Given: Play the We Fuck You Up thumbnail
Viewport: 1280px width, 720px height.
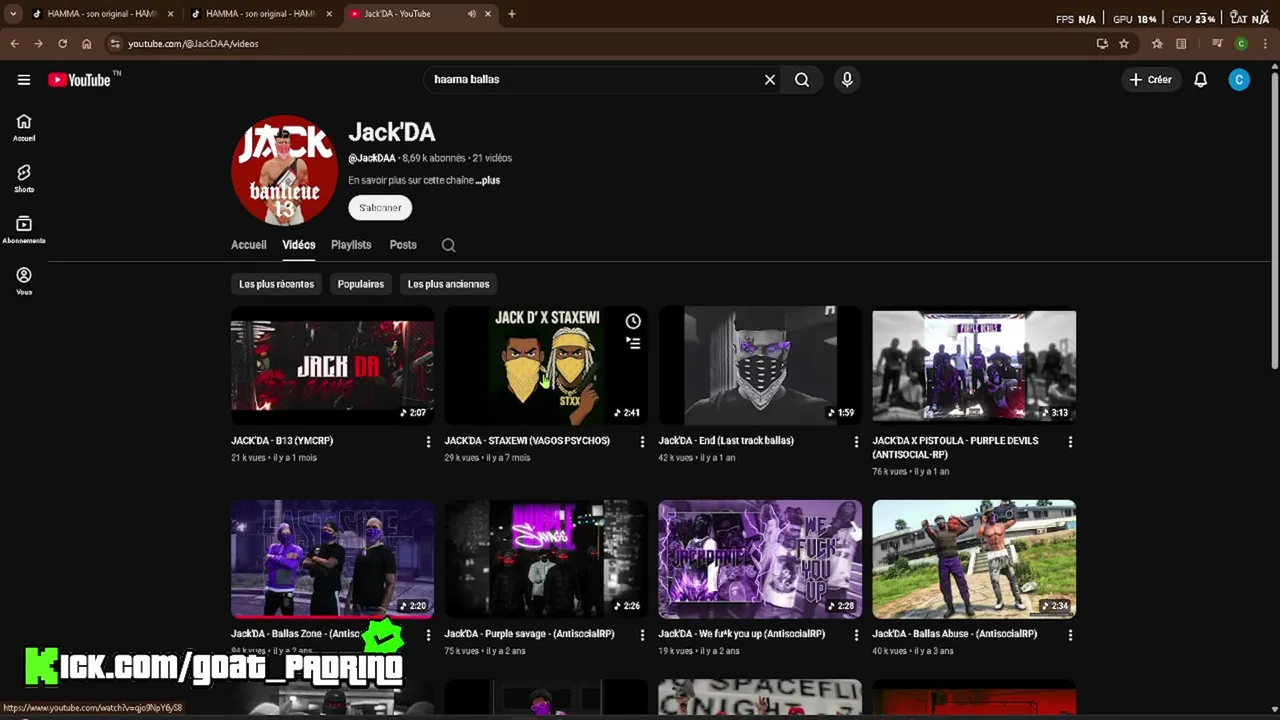Looking at the screenshot, I should [x=760, y=559].
